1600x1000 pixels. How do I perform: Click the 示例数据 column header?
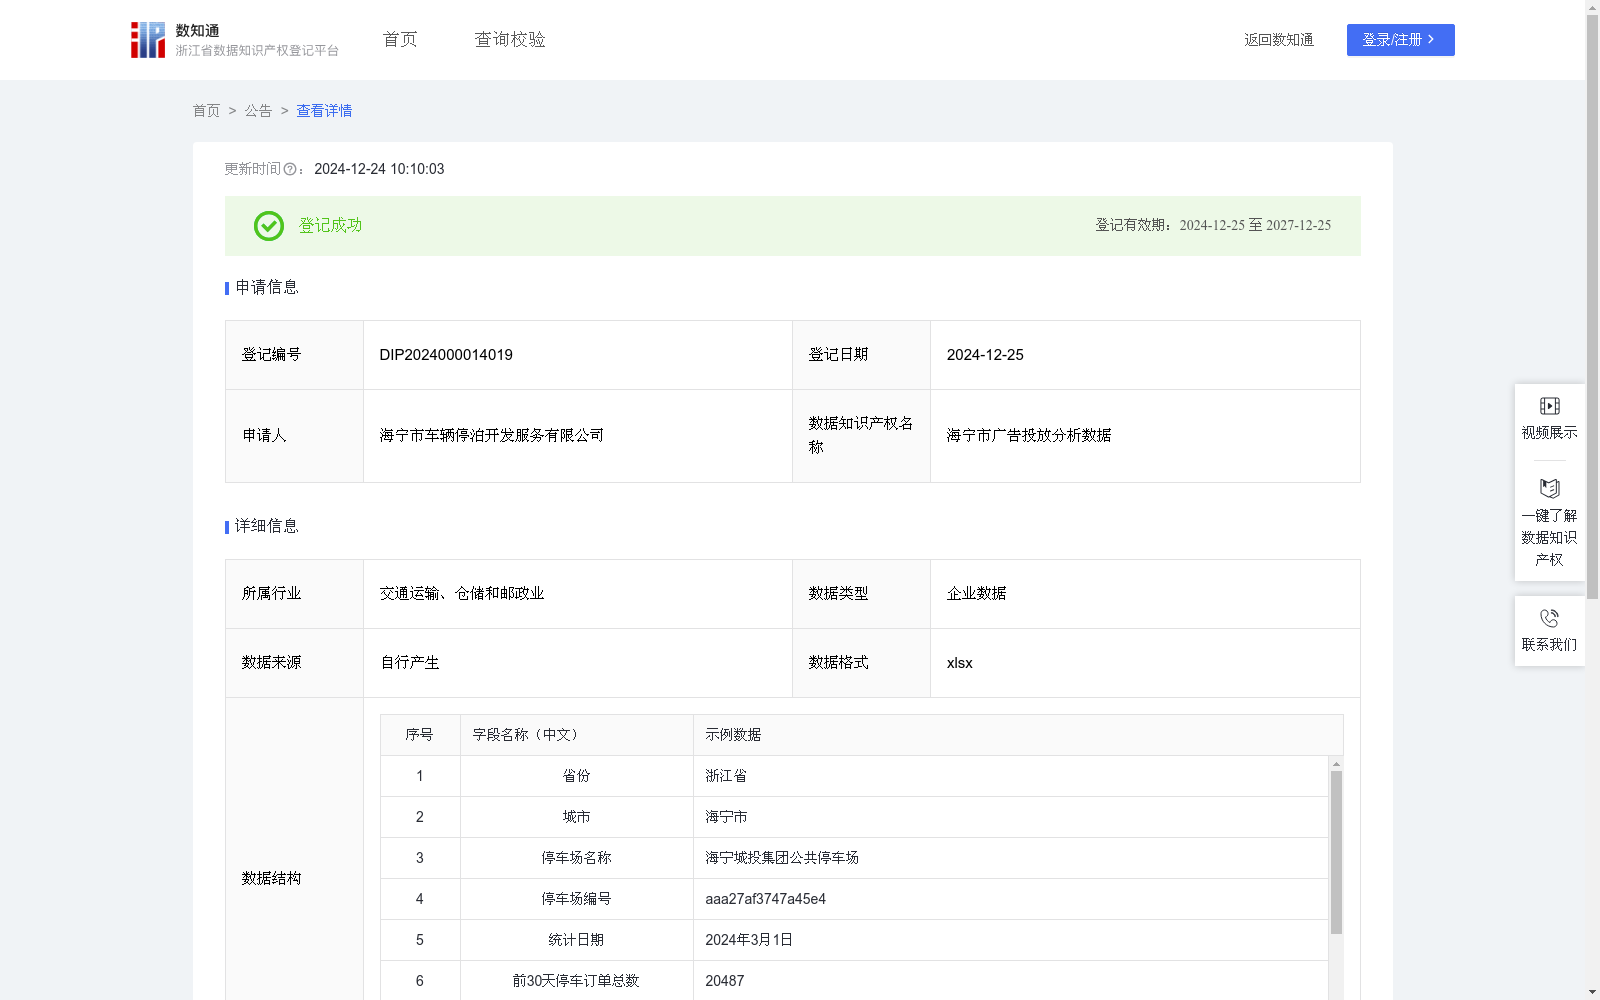pos(1018,735)
